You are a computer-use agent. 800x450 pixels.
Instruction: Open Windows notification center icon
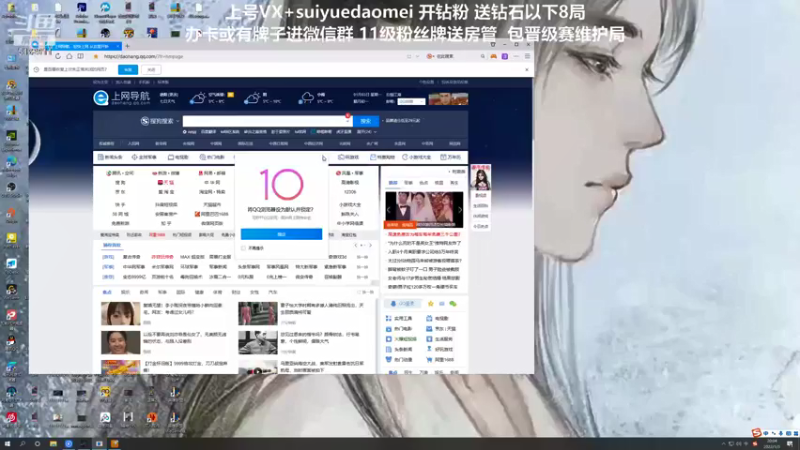(x=790, y=444)
